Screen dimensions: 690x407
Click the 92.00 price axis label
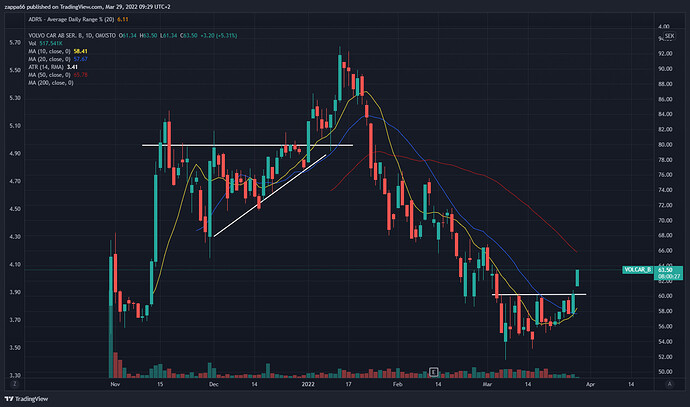(x=665, y=54)
